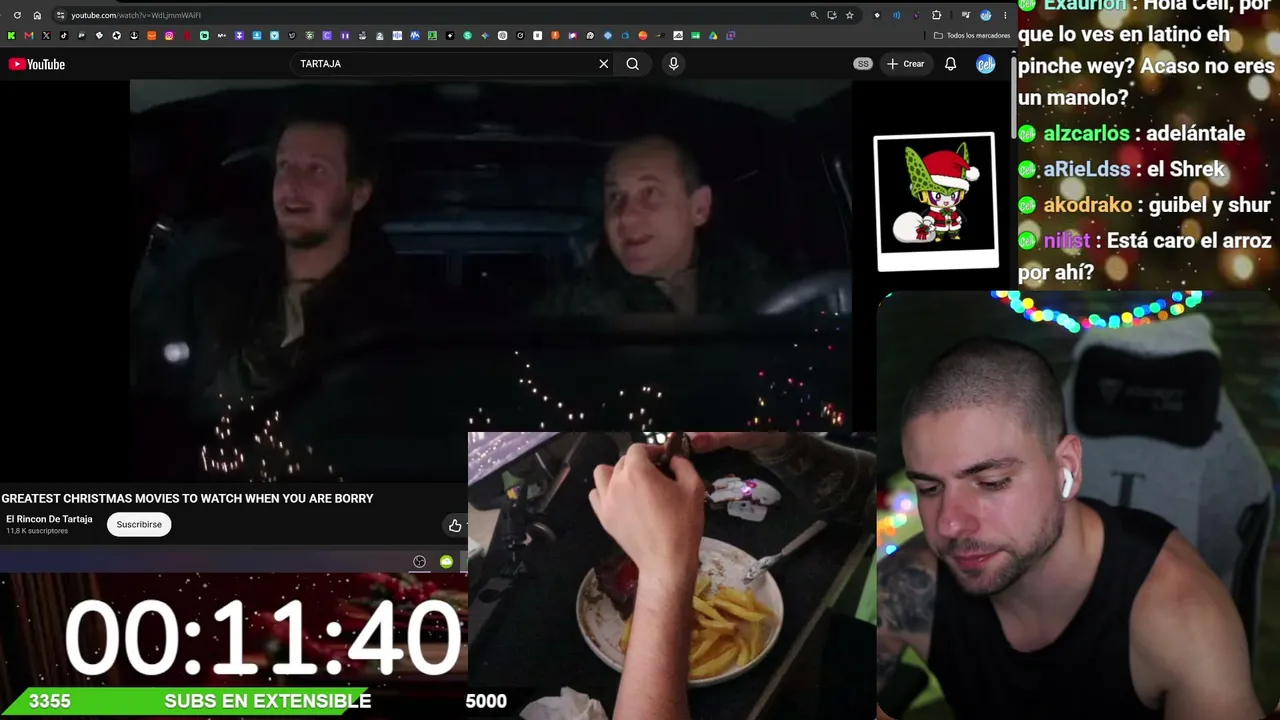Open the Instagram bookmark
Screen dimensions: 1280x720
coord(169,36)
